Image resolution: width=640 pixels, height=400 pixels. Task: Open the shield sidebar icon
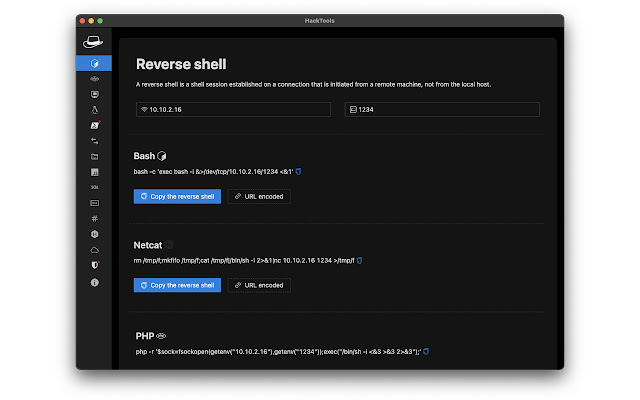(x=95, y=265)
